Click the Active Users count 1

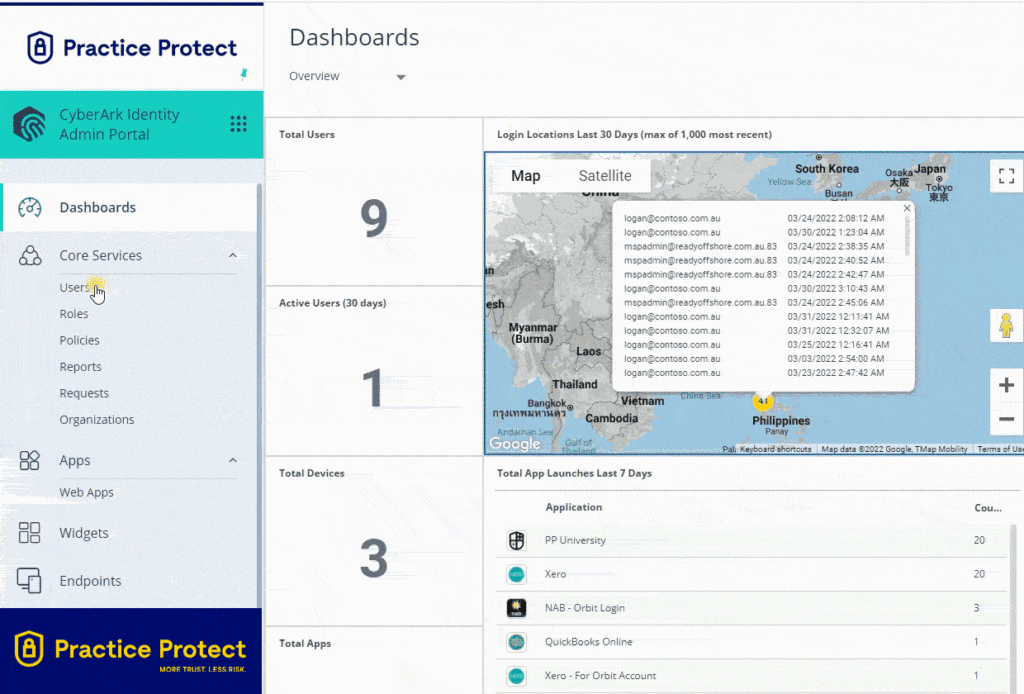[372, 388]
